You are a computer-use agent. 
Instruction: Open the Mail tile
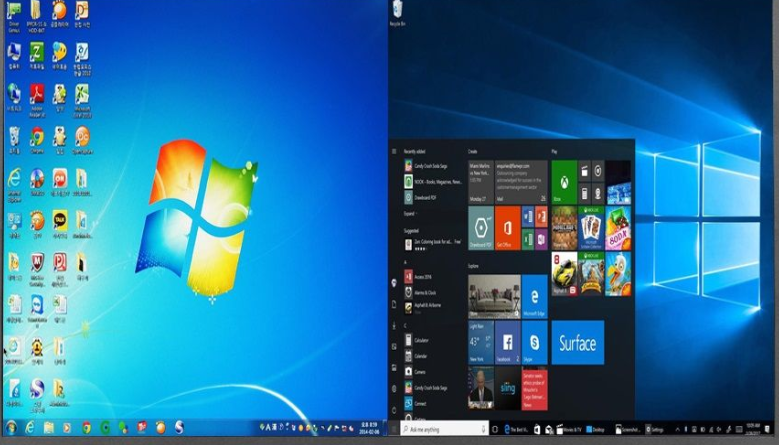point(521,182)
